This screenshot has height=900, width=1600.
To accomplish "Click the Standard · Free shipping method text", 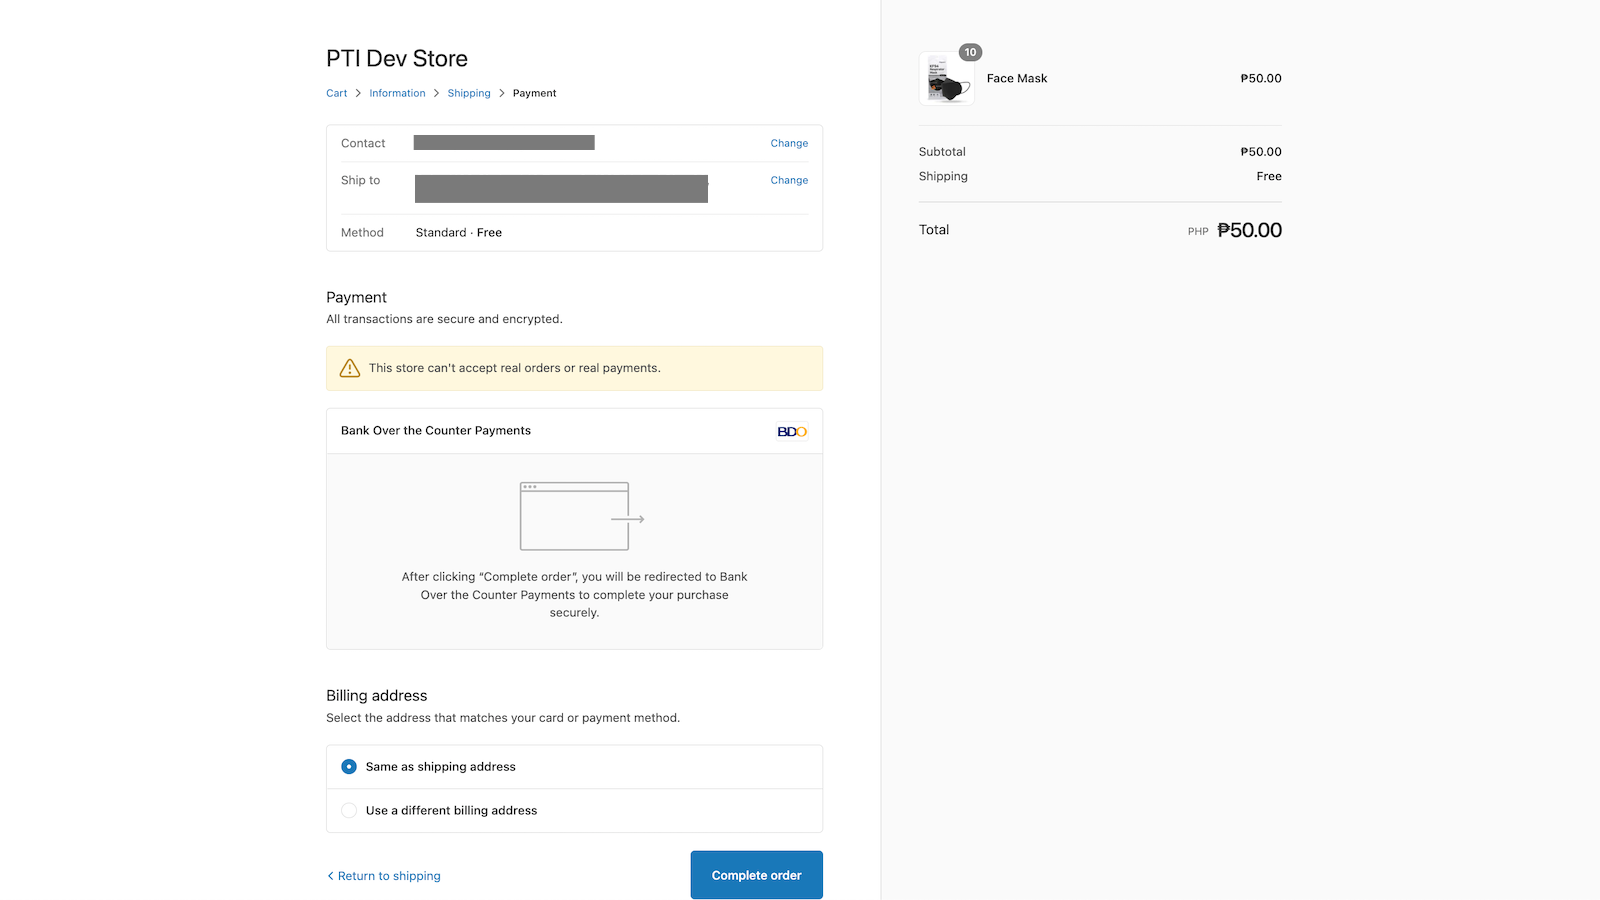I will click(x=459, y=232).
